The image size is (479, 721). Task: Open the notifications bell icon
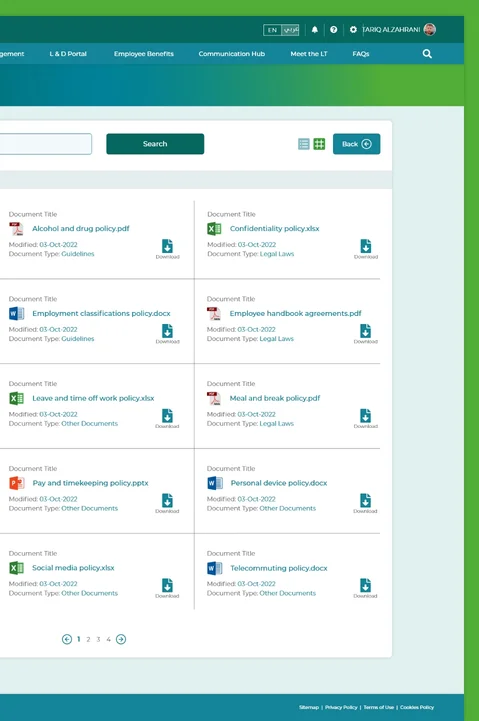pos(314,29)
